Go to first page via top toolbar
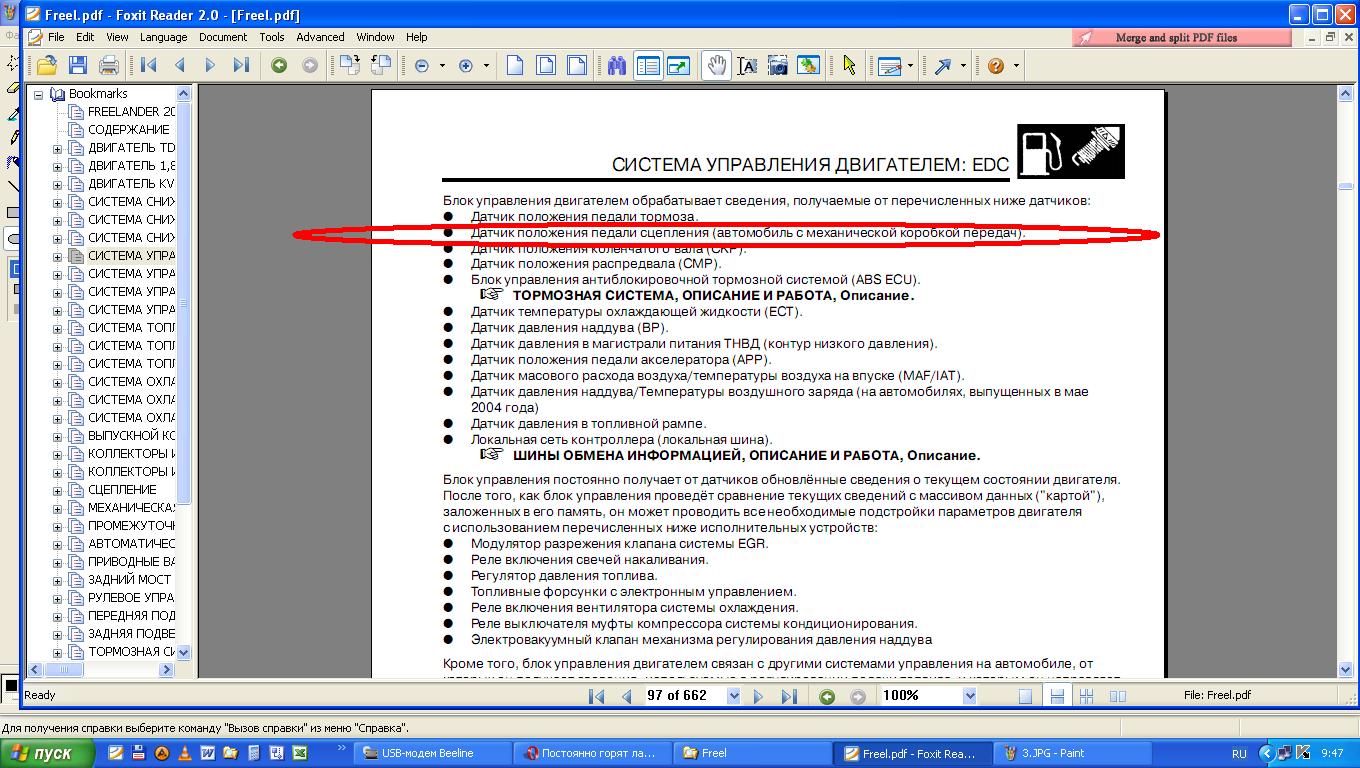 pyautogui.click(x=149, y=66)
